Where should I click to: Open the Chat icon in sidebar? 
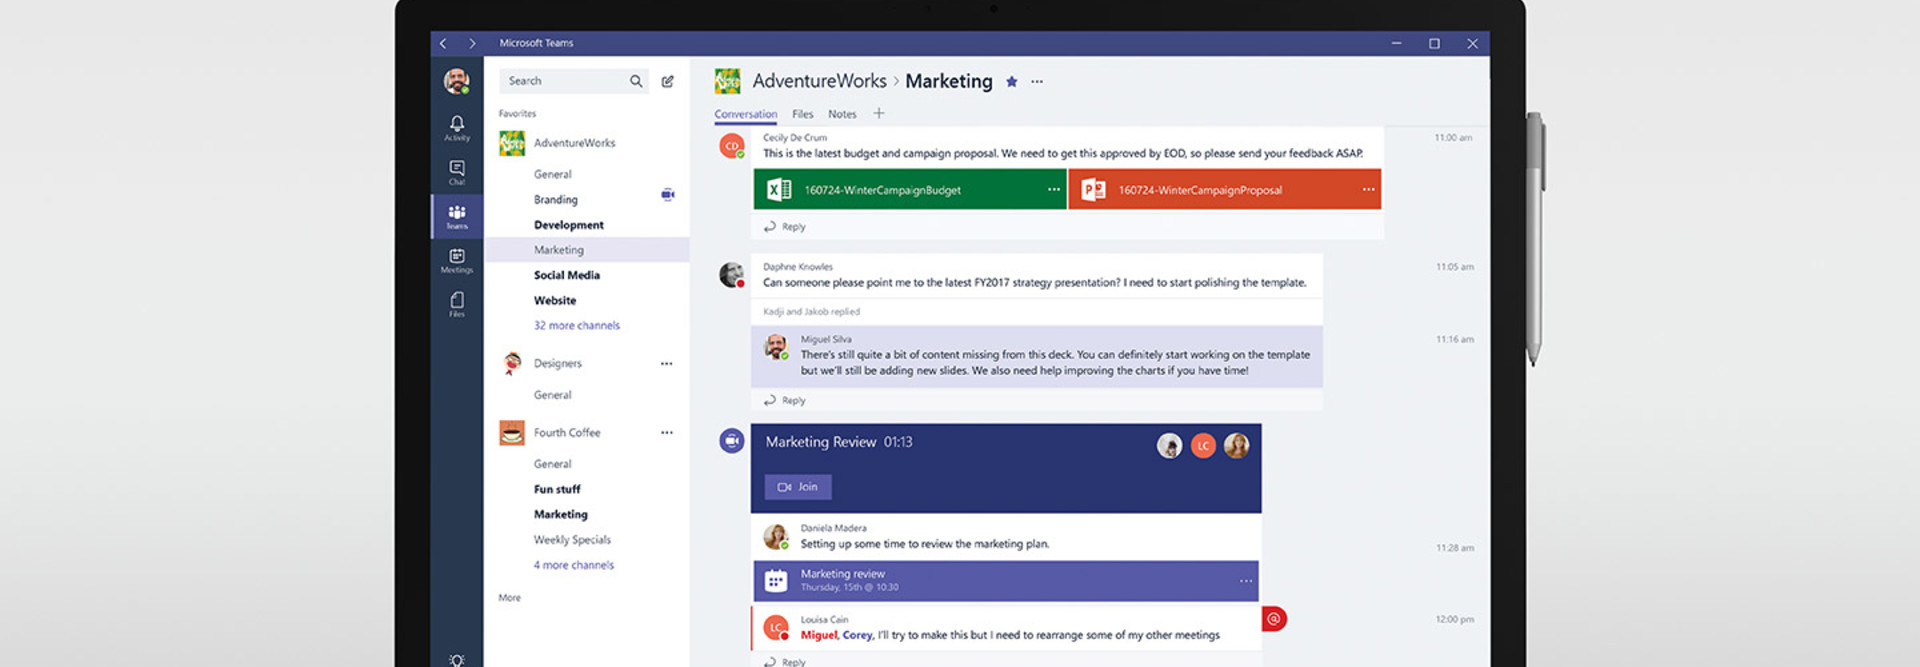(457, 172)
